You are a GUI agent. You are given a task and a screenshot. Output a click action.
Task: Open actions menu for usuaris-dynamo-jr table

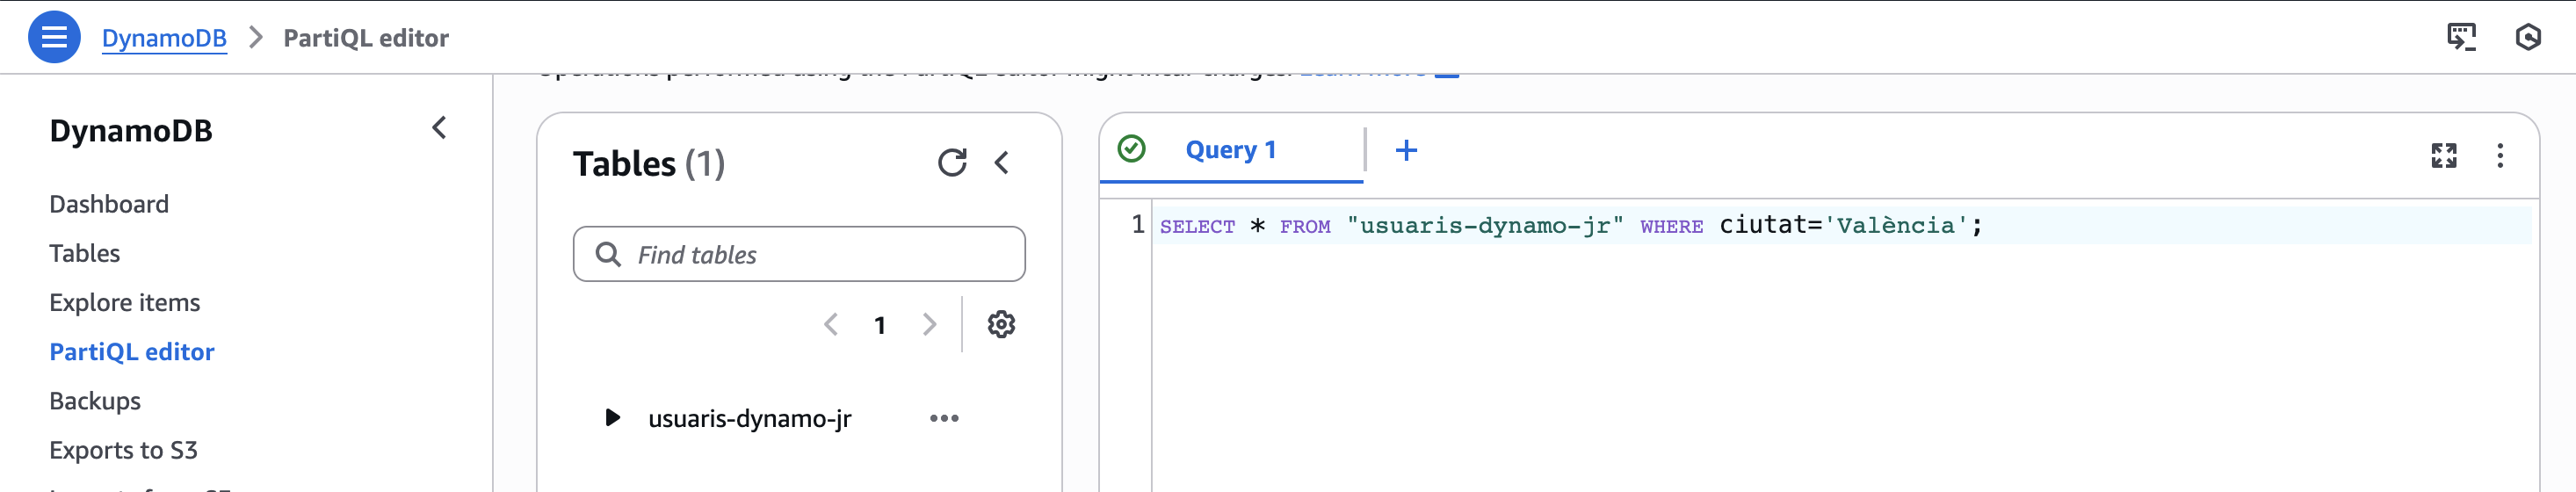coord(943,418)
